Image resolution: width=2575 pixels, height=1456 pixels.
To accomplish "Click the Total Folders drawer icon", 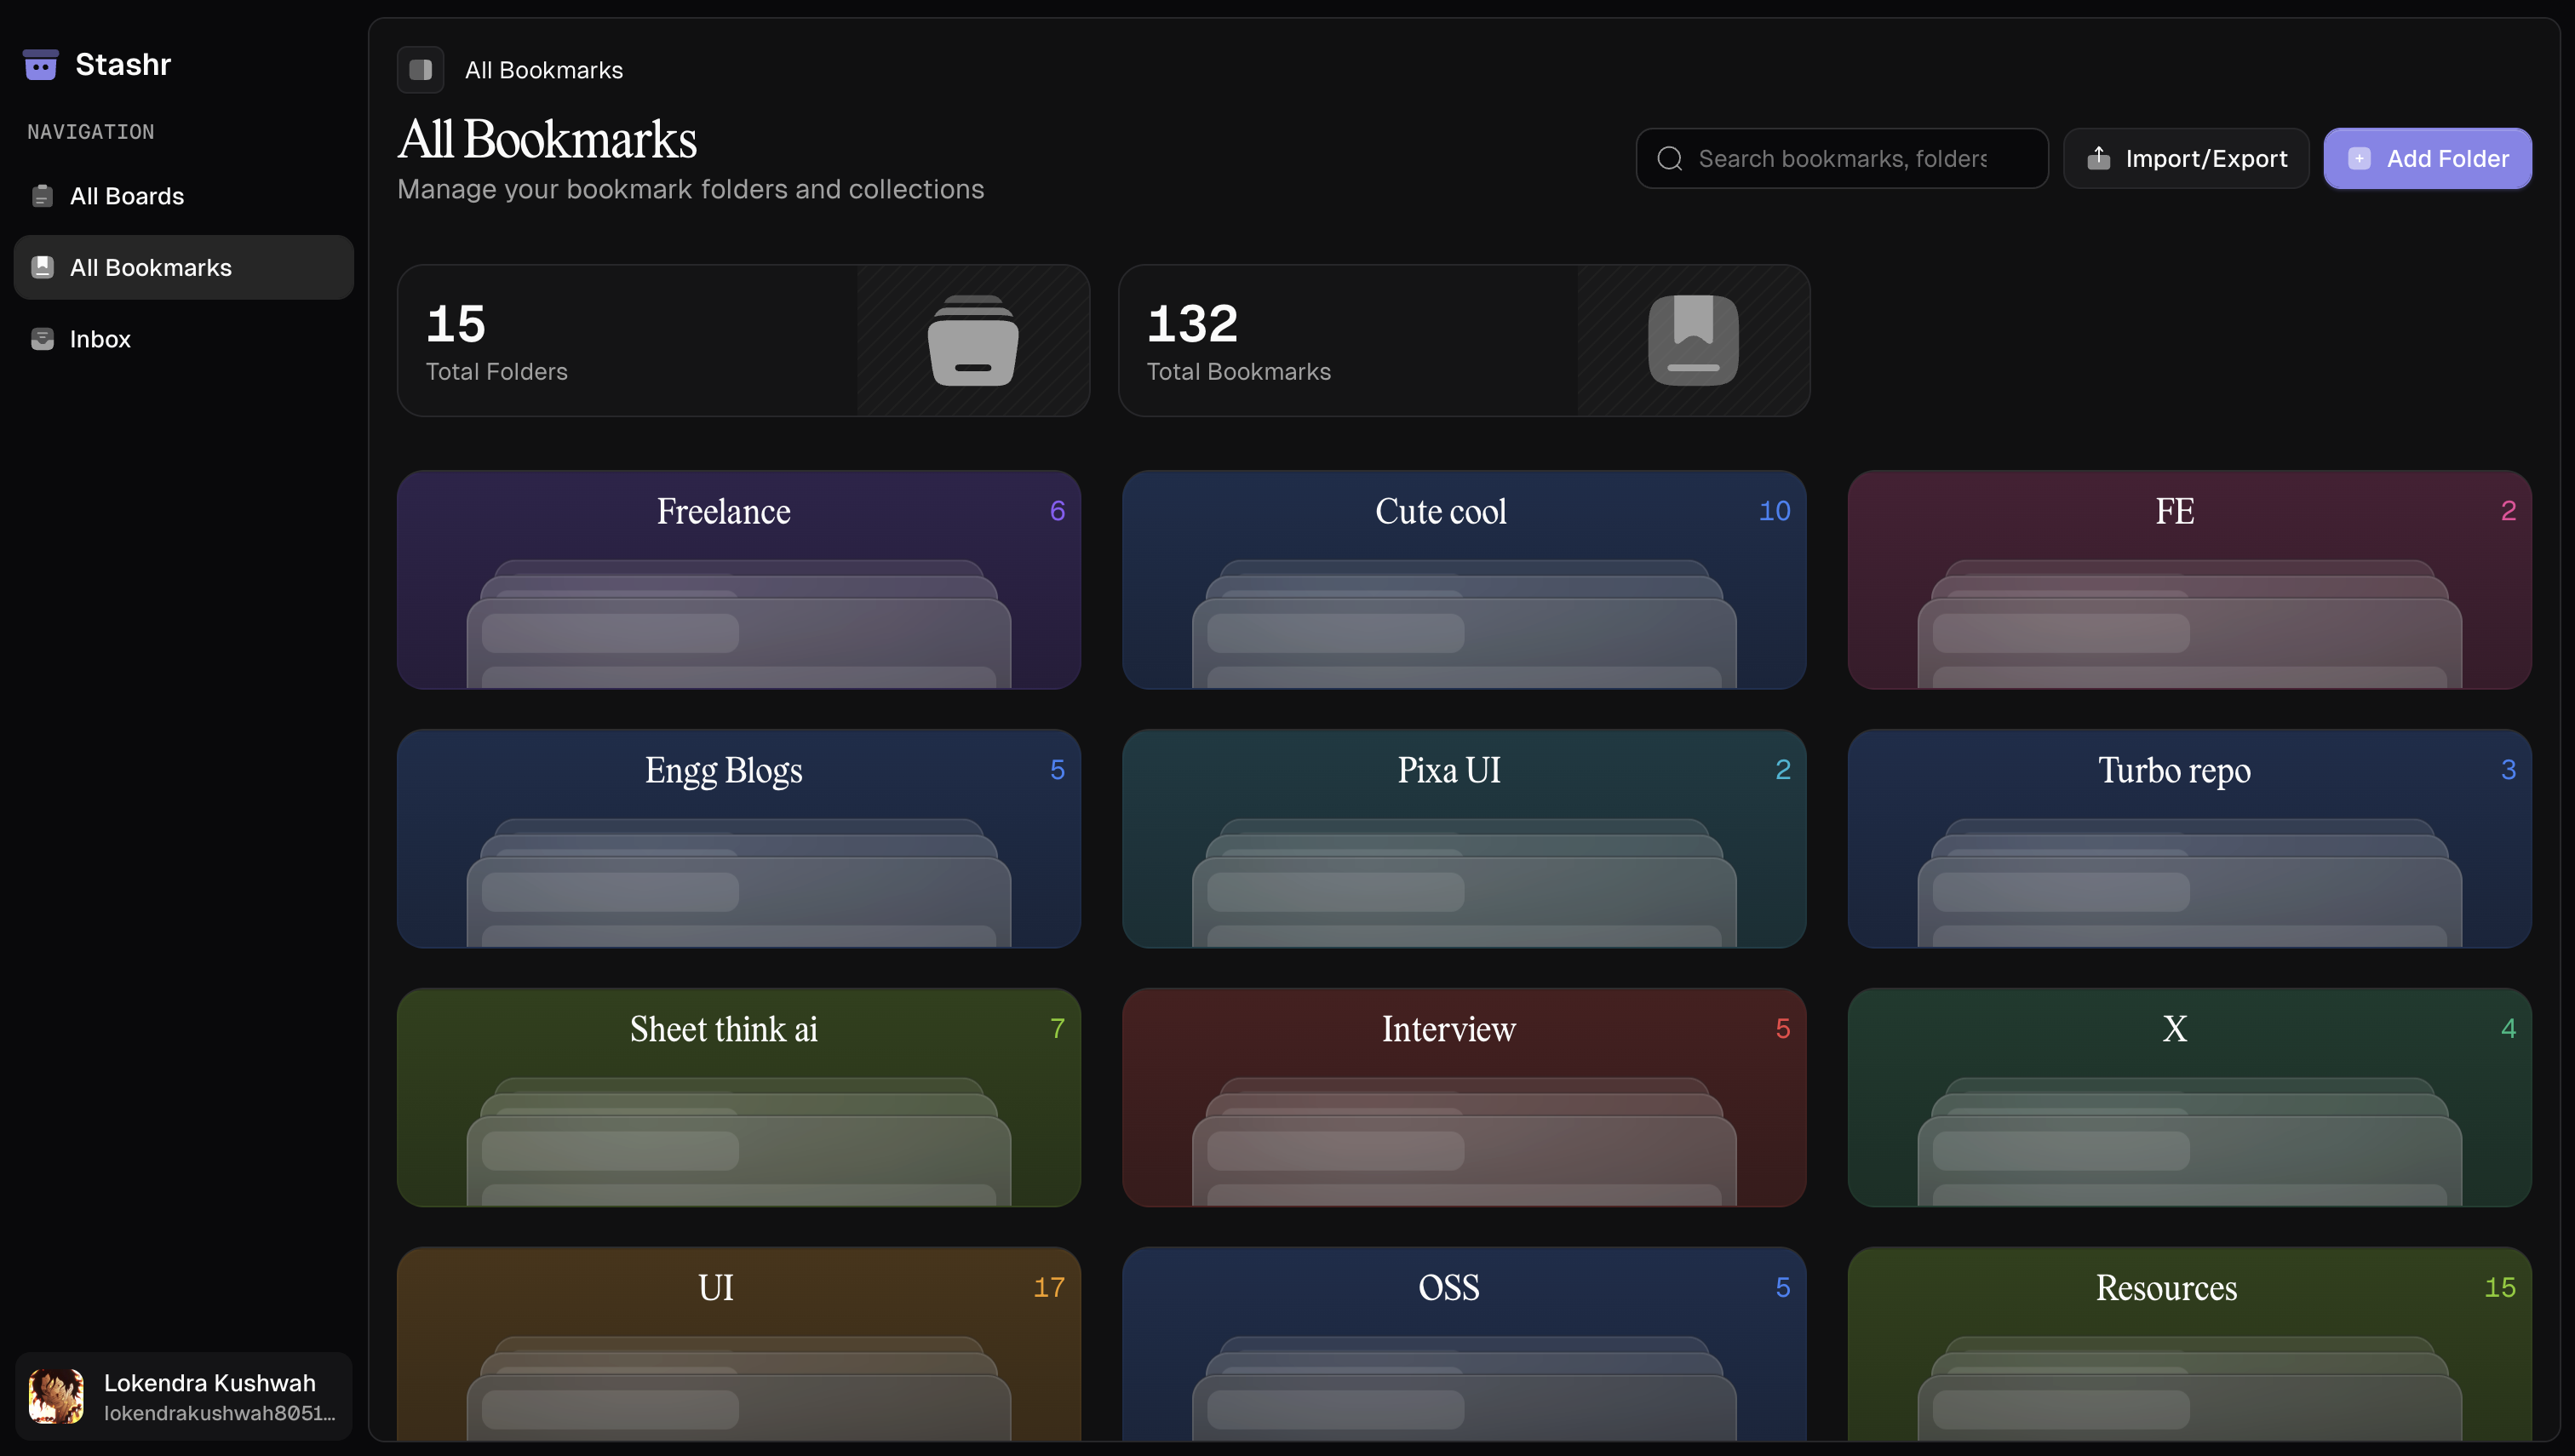I will [x=973, y=341].
